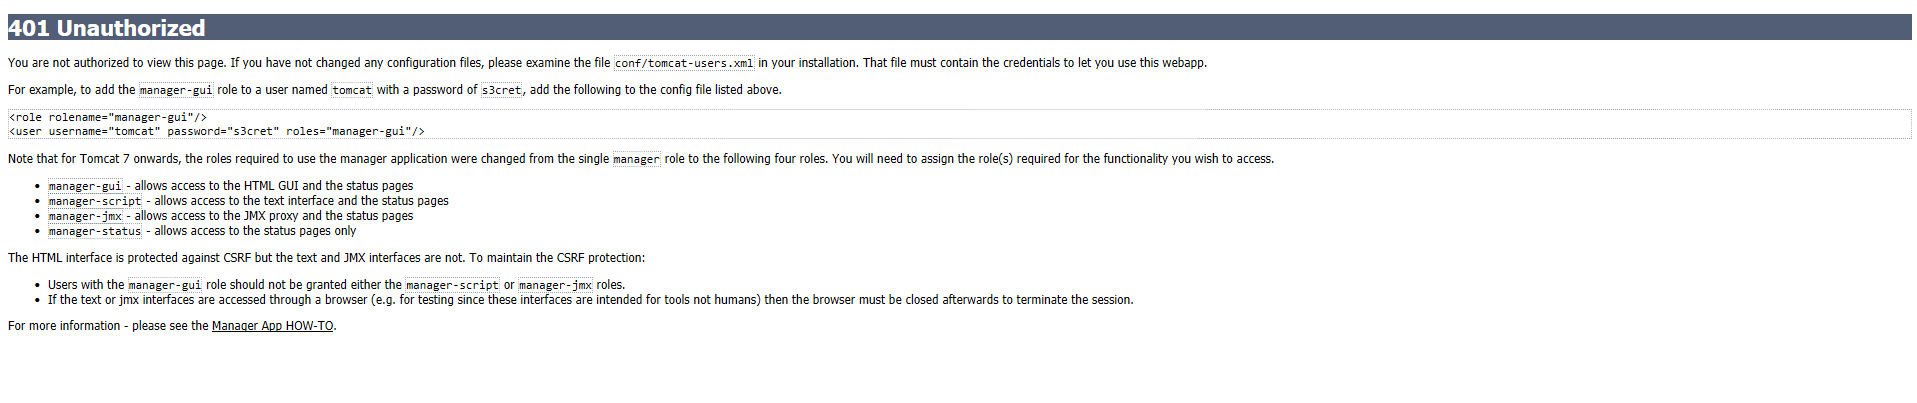Click manager-gui in the 'For example' sentence
1917x403 pixels.
pos(176,90)
